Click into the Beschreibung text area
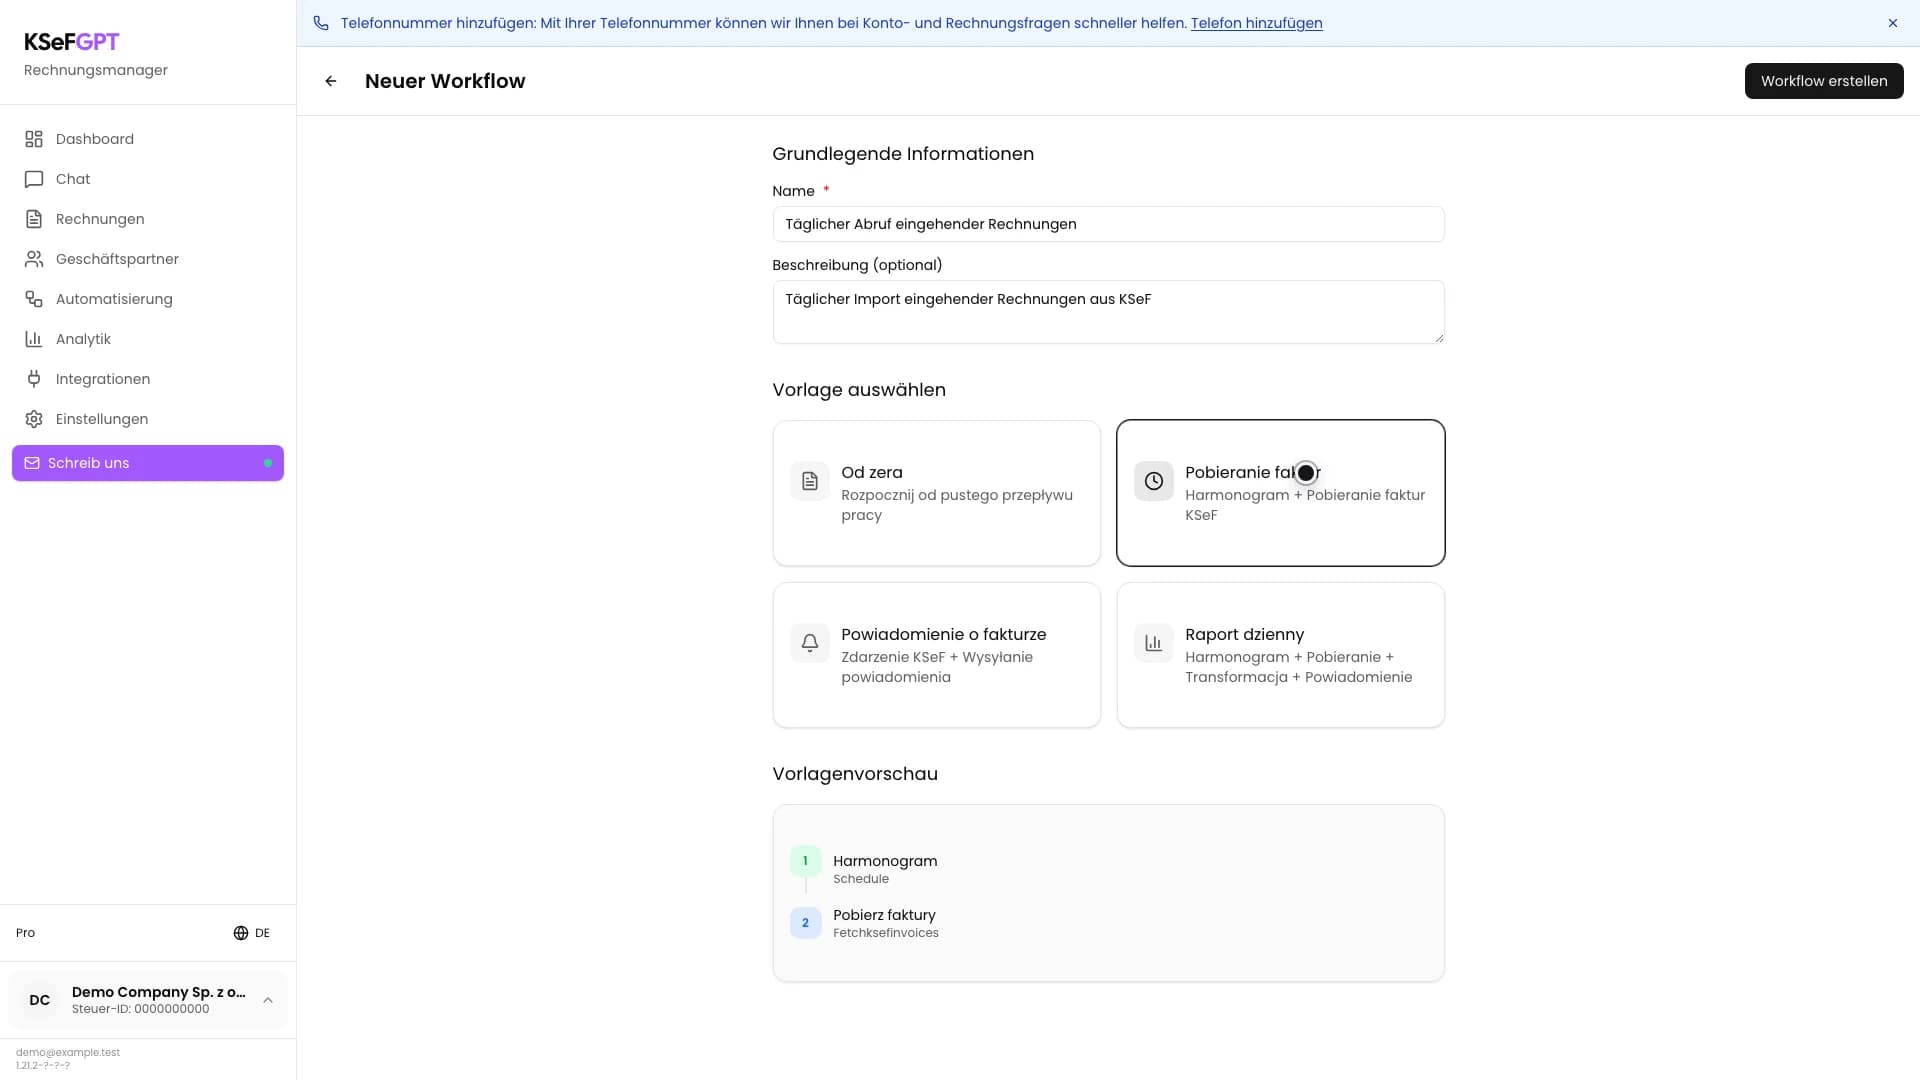This screenshot has height=1080, width=1920. (1108, 312)
